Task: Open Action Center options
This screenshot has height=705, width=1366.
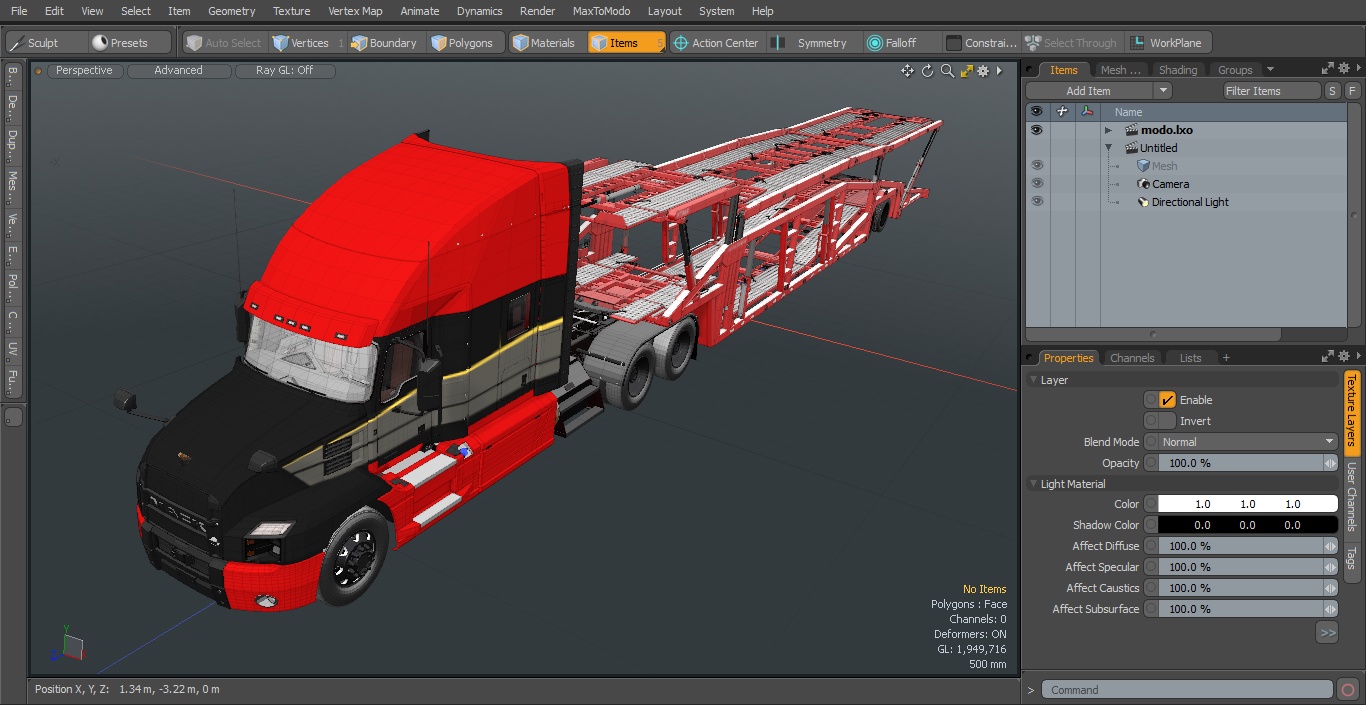Action: tap(716, 43)
